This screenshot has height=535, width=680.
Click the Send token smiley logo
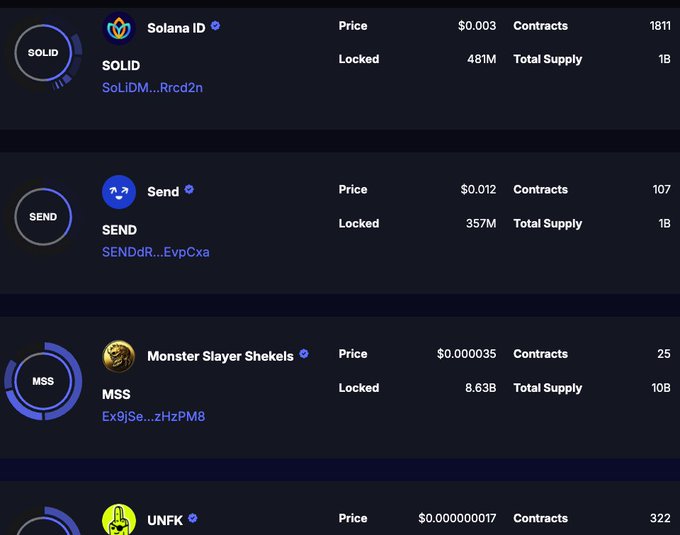click(119, 192)
